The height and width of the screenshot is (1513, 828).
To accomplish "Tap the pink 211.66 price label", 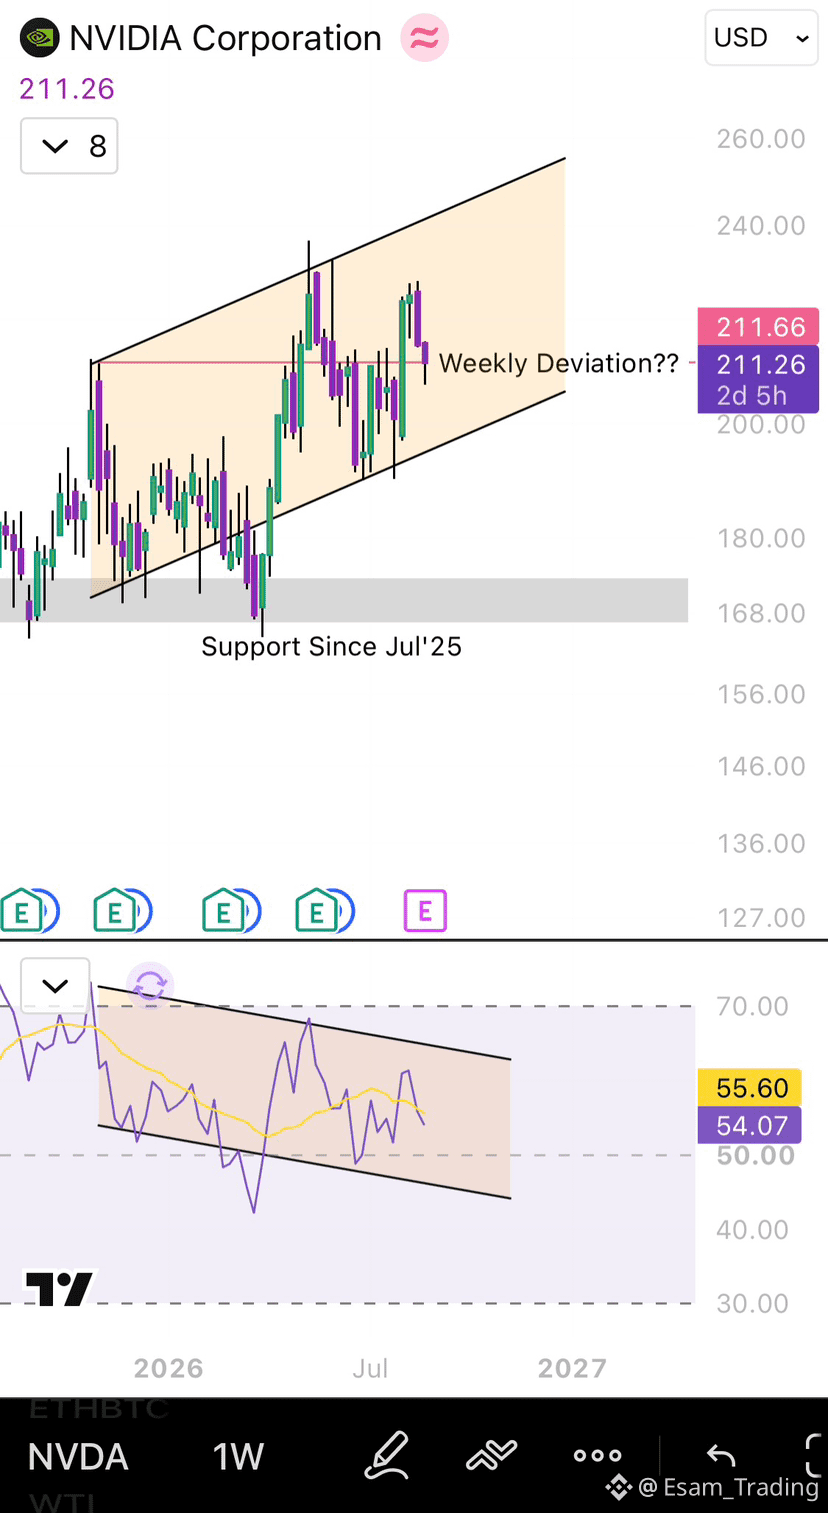I will click(758, 327).
